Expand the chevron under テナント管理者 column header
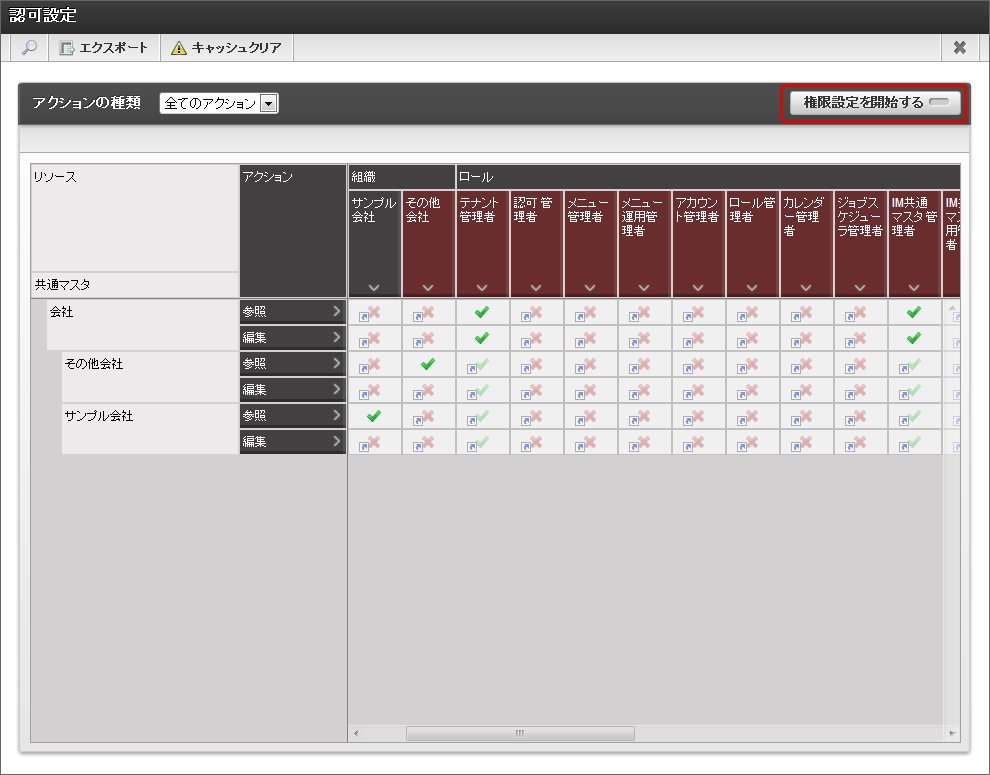Image resolution: width=990 pixels, height=775 pixels. click(x=482, y=288)
